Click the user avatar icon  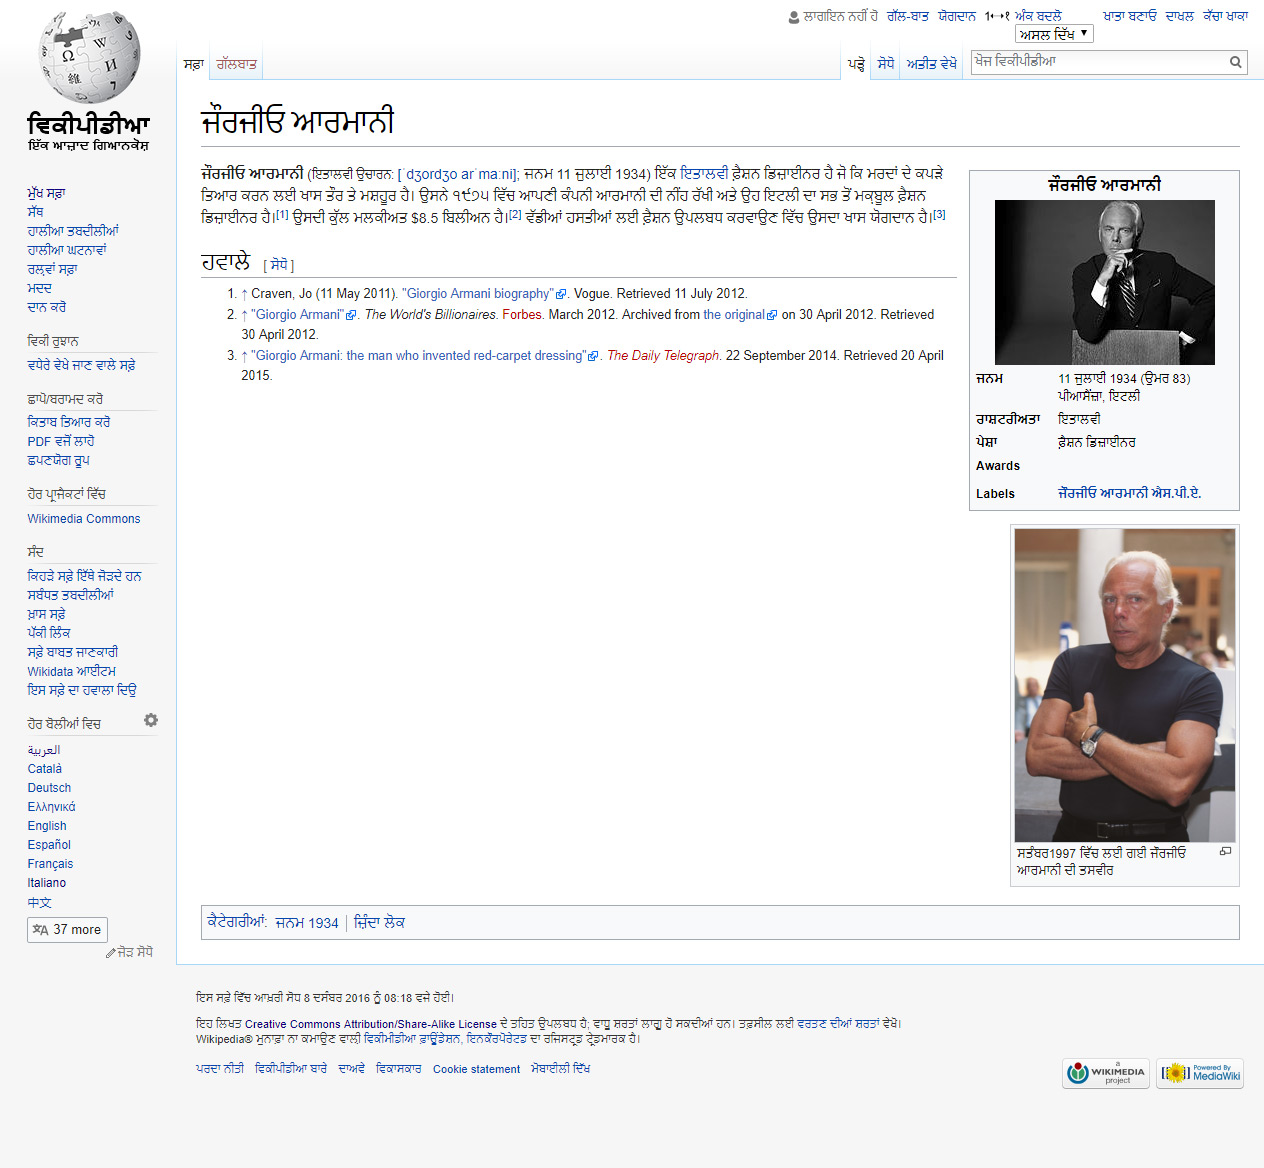(x=794, y=17)
